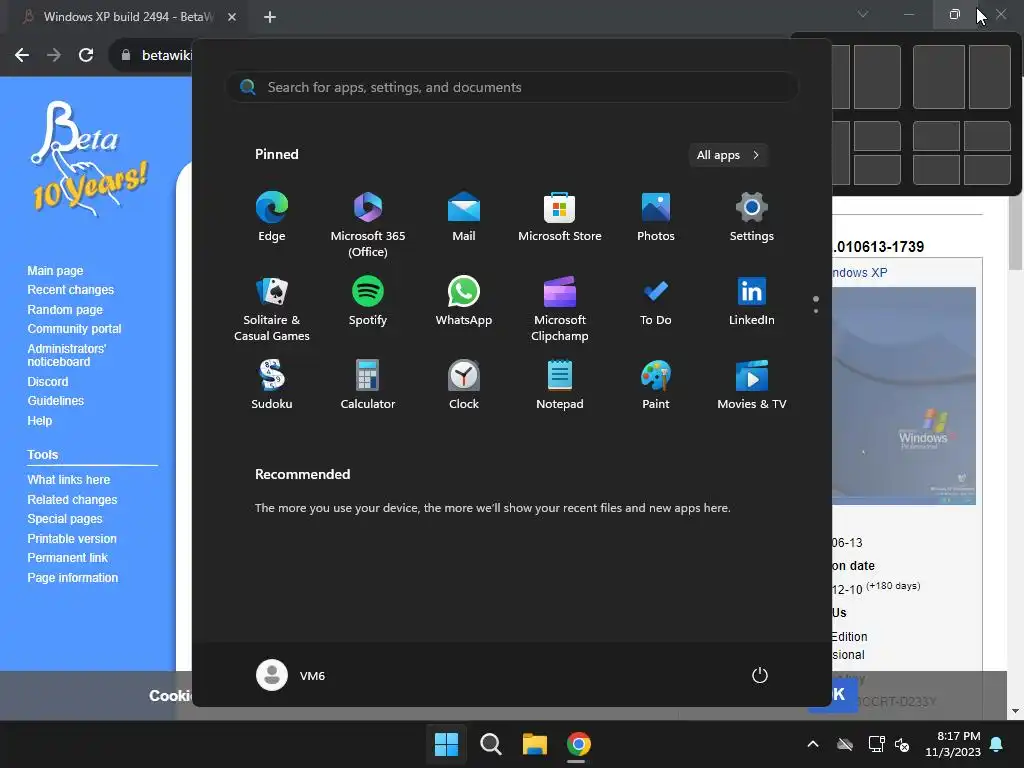Open Movies & TV
This screenshot has height=768, width=1024.
[x=752, y=385]
